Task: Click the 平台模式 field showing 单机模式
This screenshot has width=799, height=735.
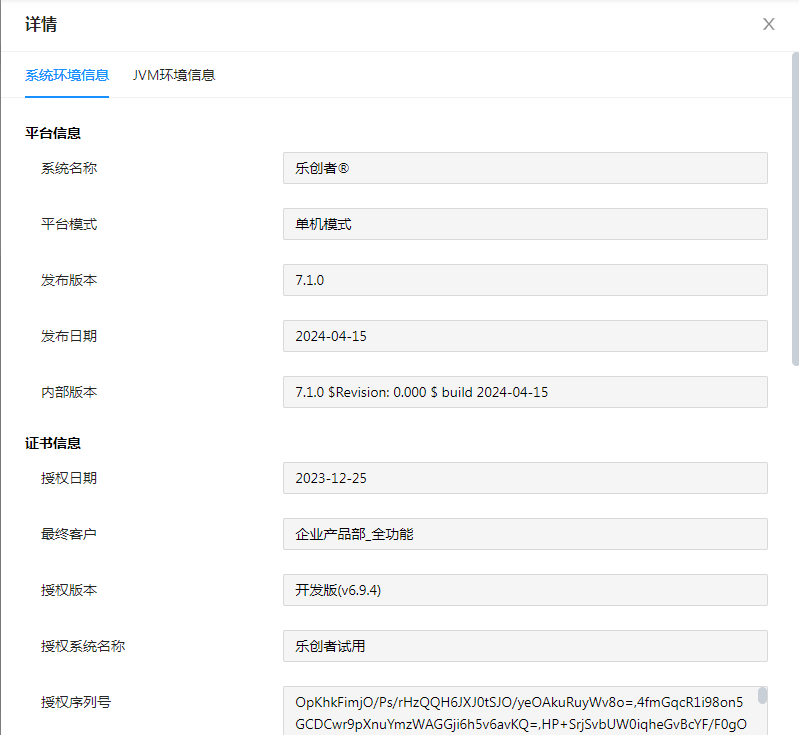Action: tap(525, 224)
